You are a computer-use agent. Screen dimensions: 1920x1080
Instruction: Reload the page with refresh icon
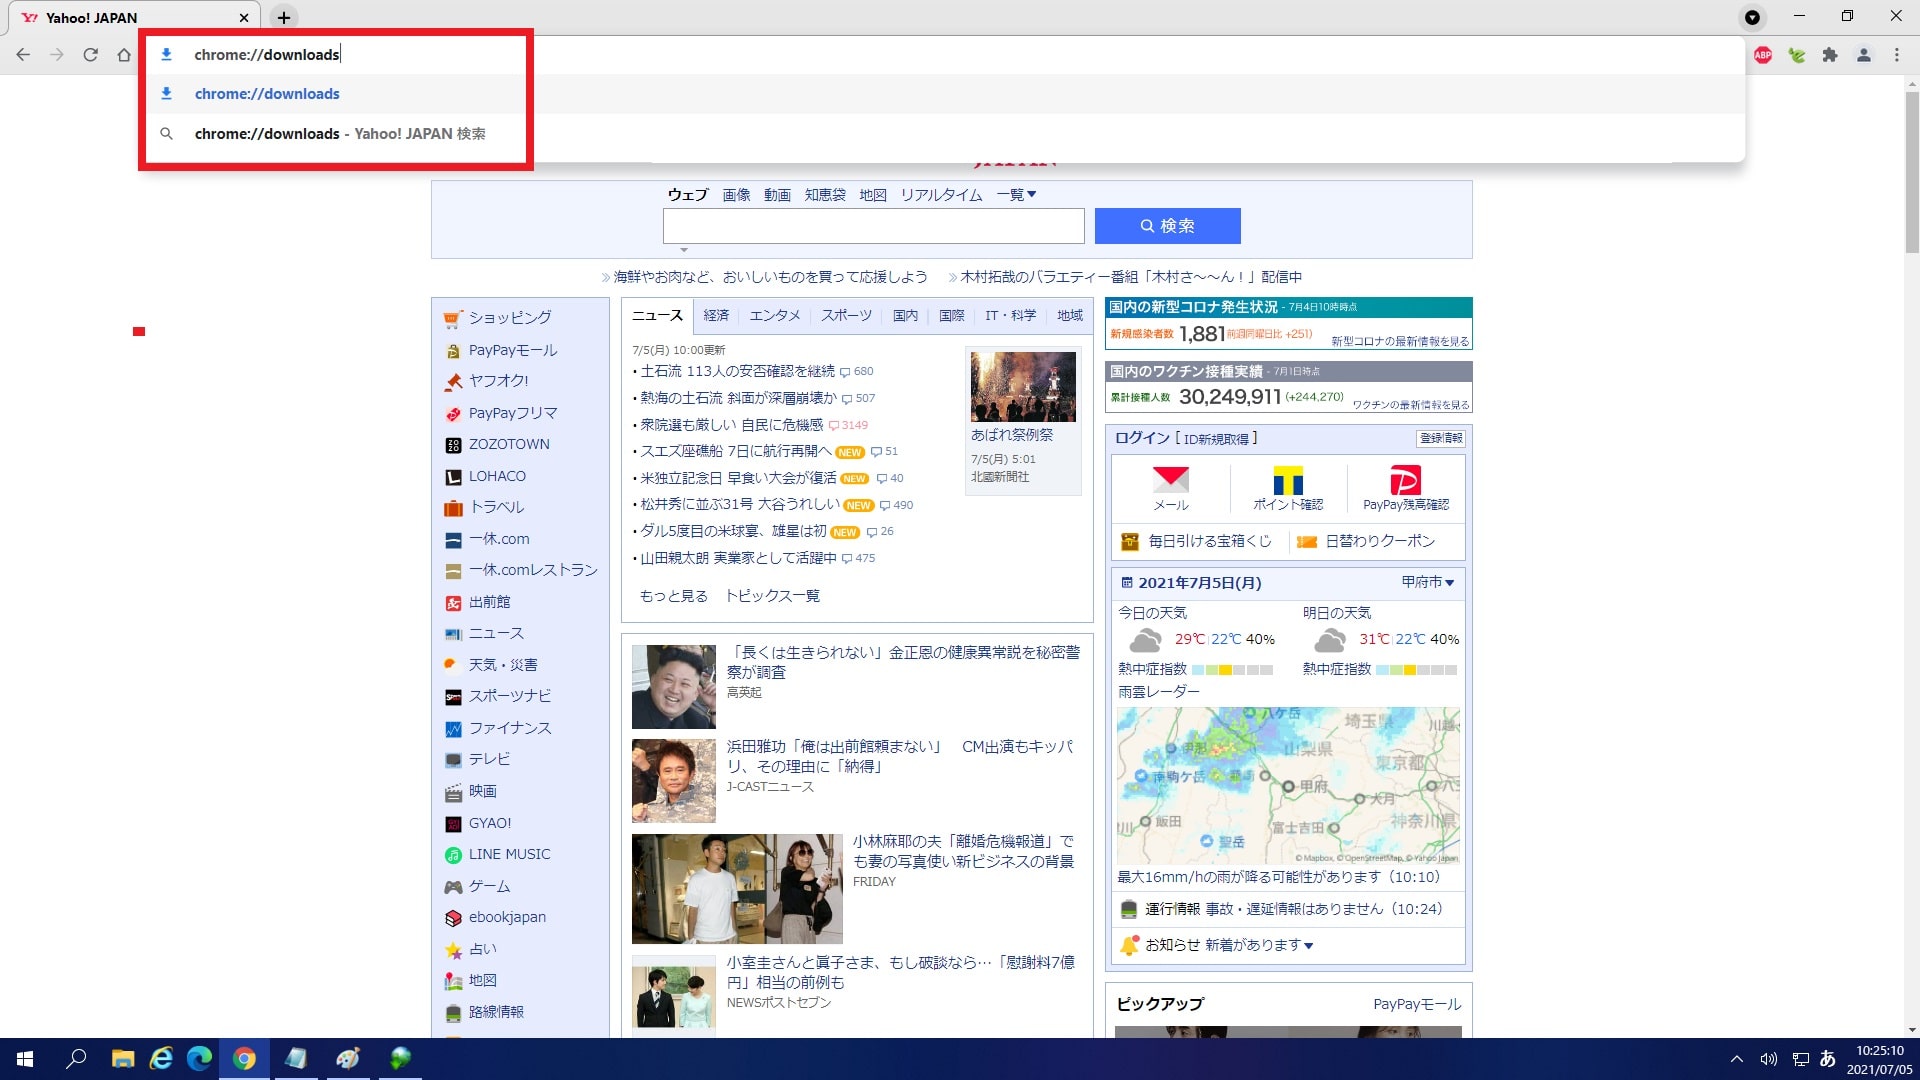point(90,55)
